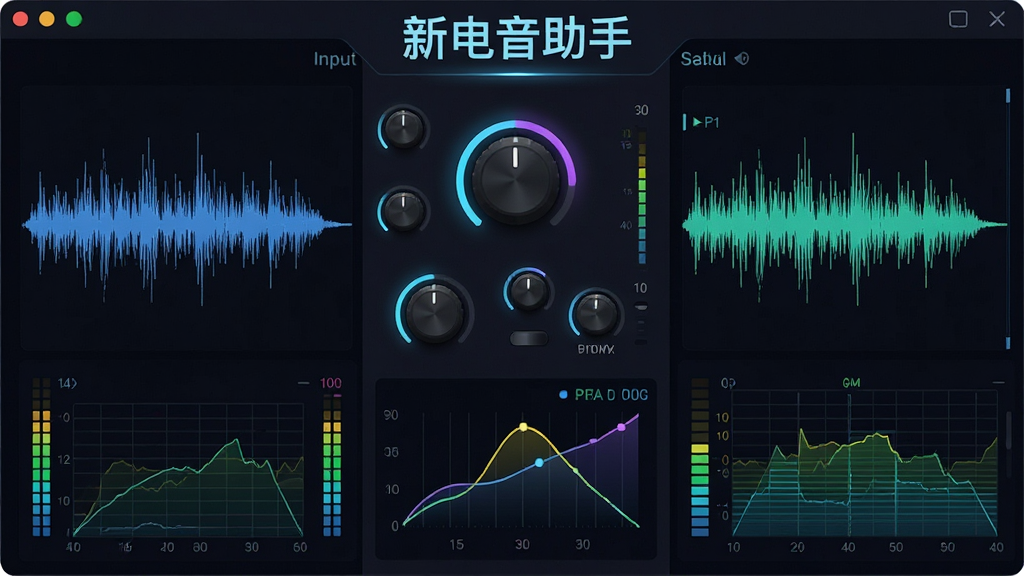Click the GM label above the green spectrum
This screenshot has width=1024, height=576.
click(x=851, y=383)
